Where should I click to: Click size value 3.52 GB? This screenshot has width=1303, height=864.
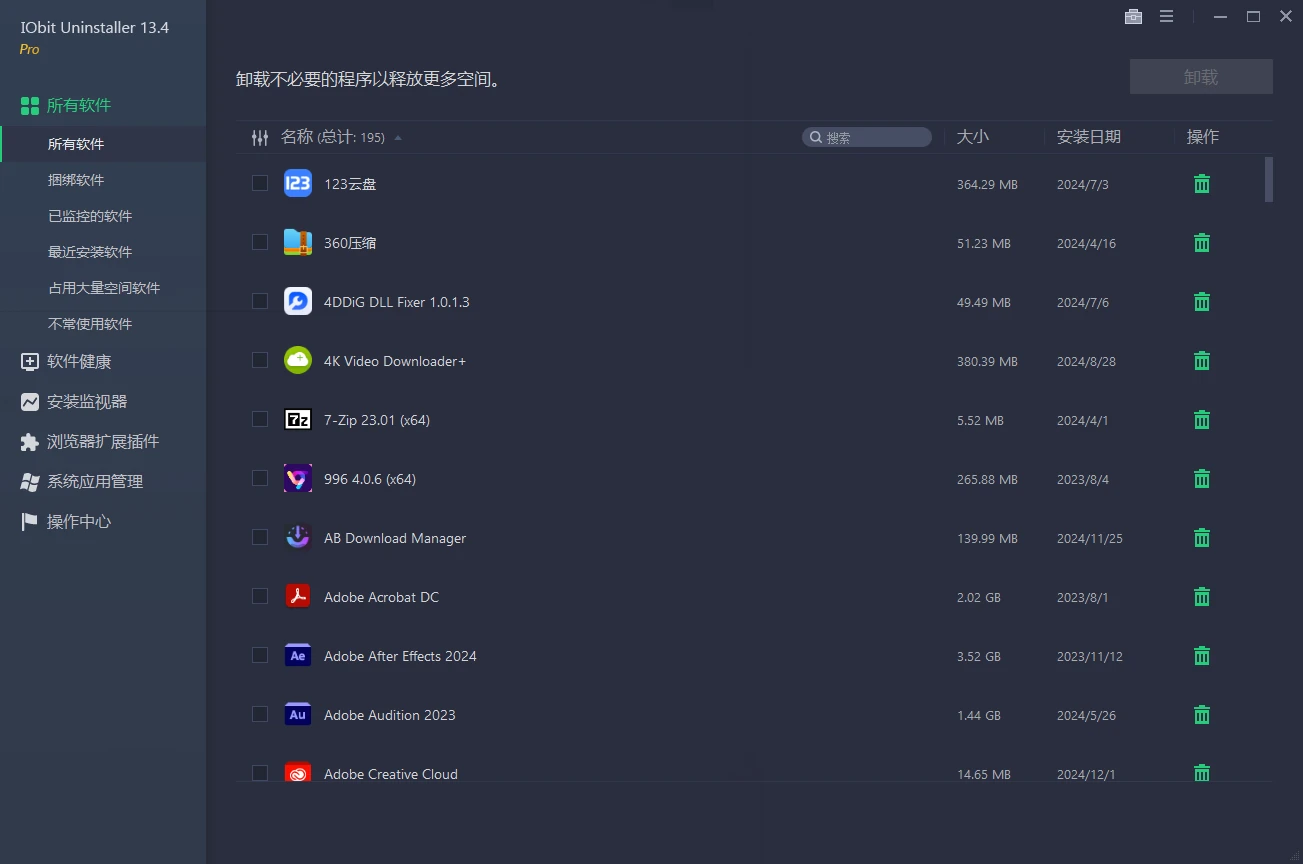[979, 657]
